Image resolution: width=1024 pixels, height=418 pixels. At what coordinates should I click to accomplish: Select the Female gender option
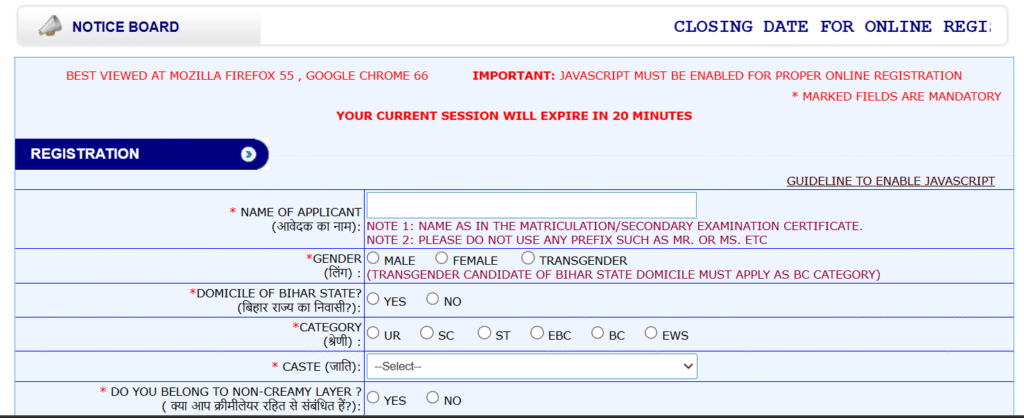click(442, 259)
